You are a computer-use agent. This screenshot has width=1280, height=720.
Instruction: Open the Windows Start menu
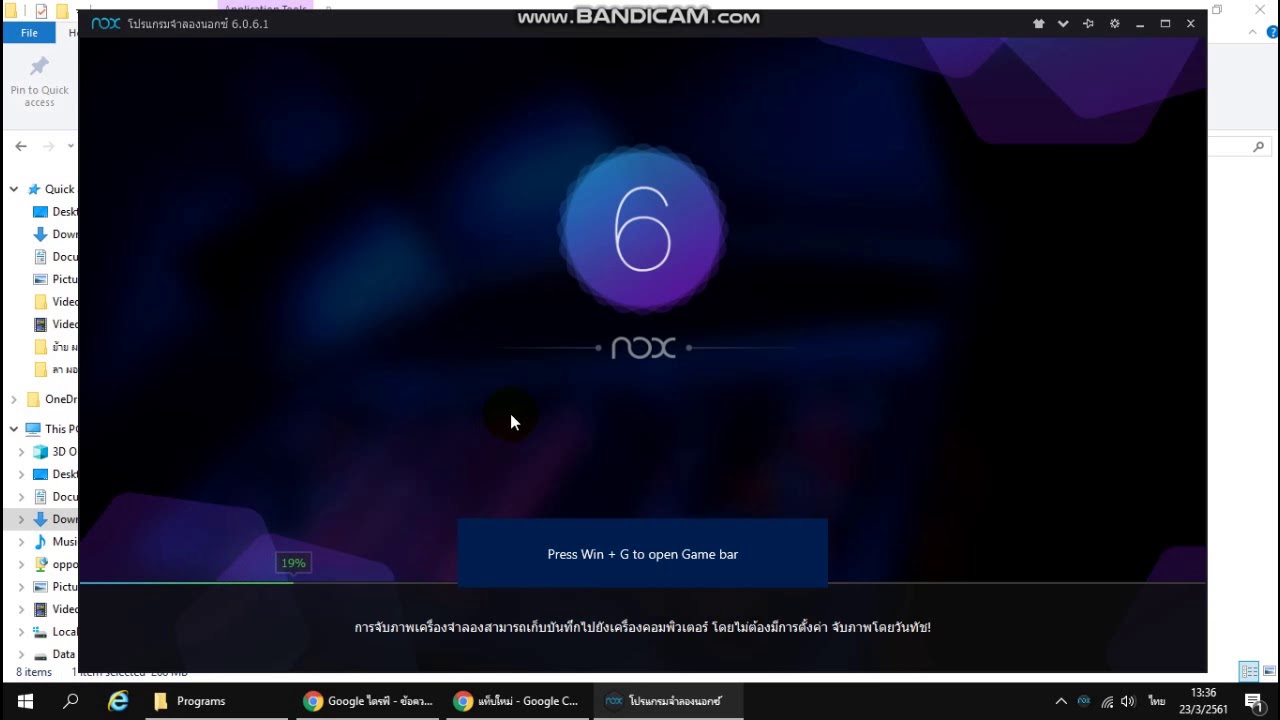pyautogui.click(x=25, y=701)
